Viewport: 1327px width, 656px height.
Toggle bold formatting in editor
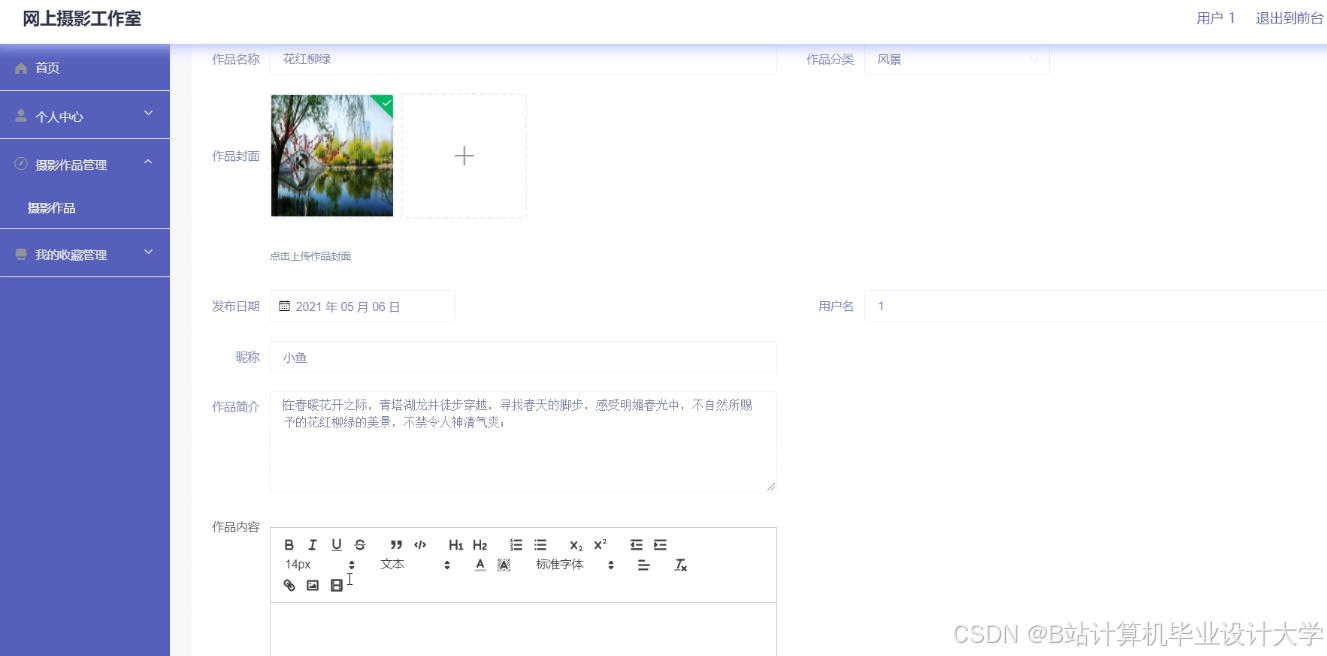[289, 545]
